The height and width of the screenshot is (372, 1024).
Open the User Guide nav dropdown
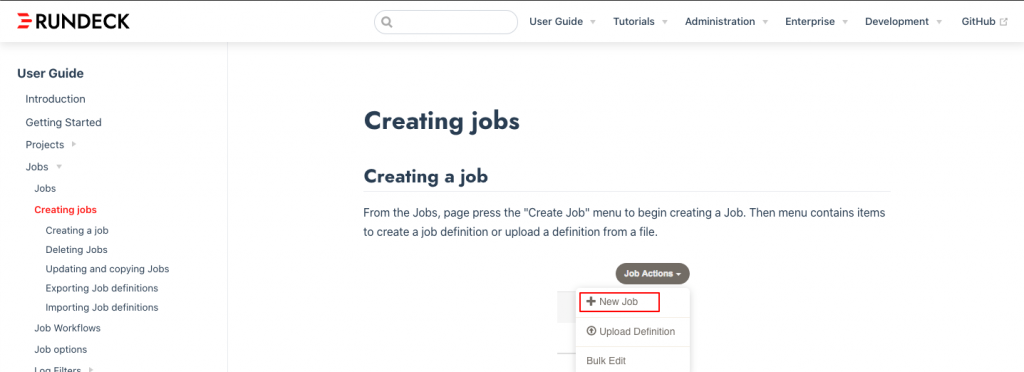(x=562, y=22)
